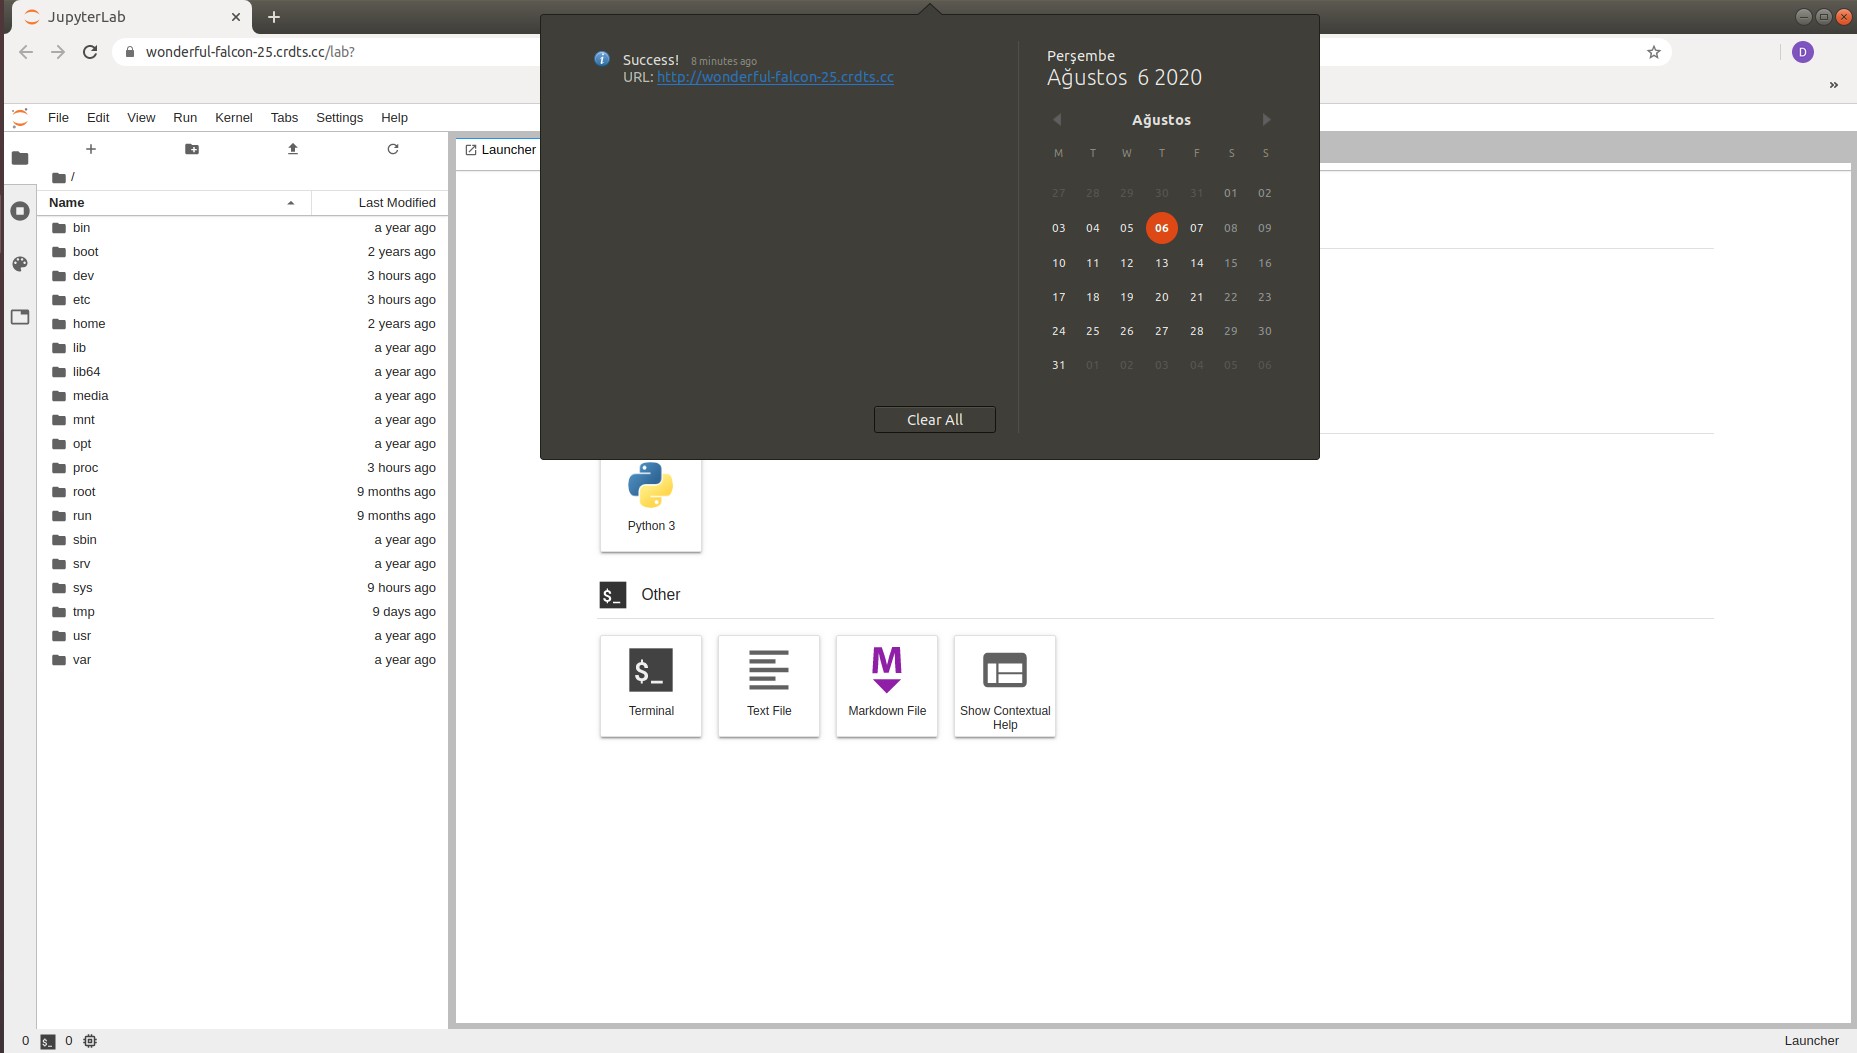The height and width of the screenshot is (1053, 1857).
Task: Click the browser reload button
Action: tap(90, 52)
